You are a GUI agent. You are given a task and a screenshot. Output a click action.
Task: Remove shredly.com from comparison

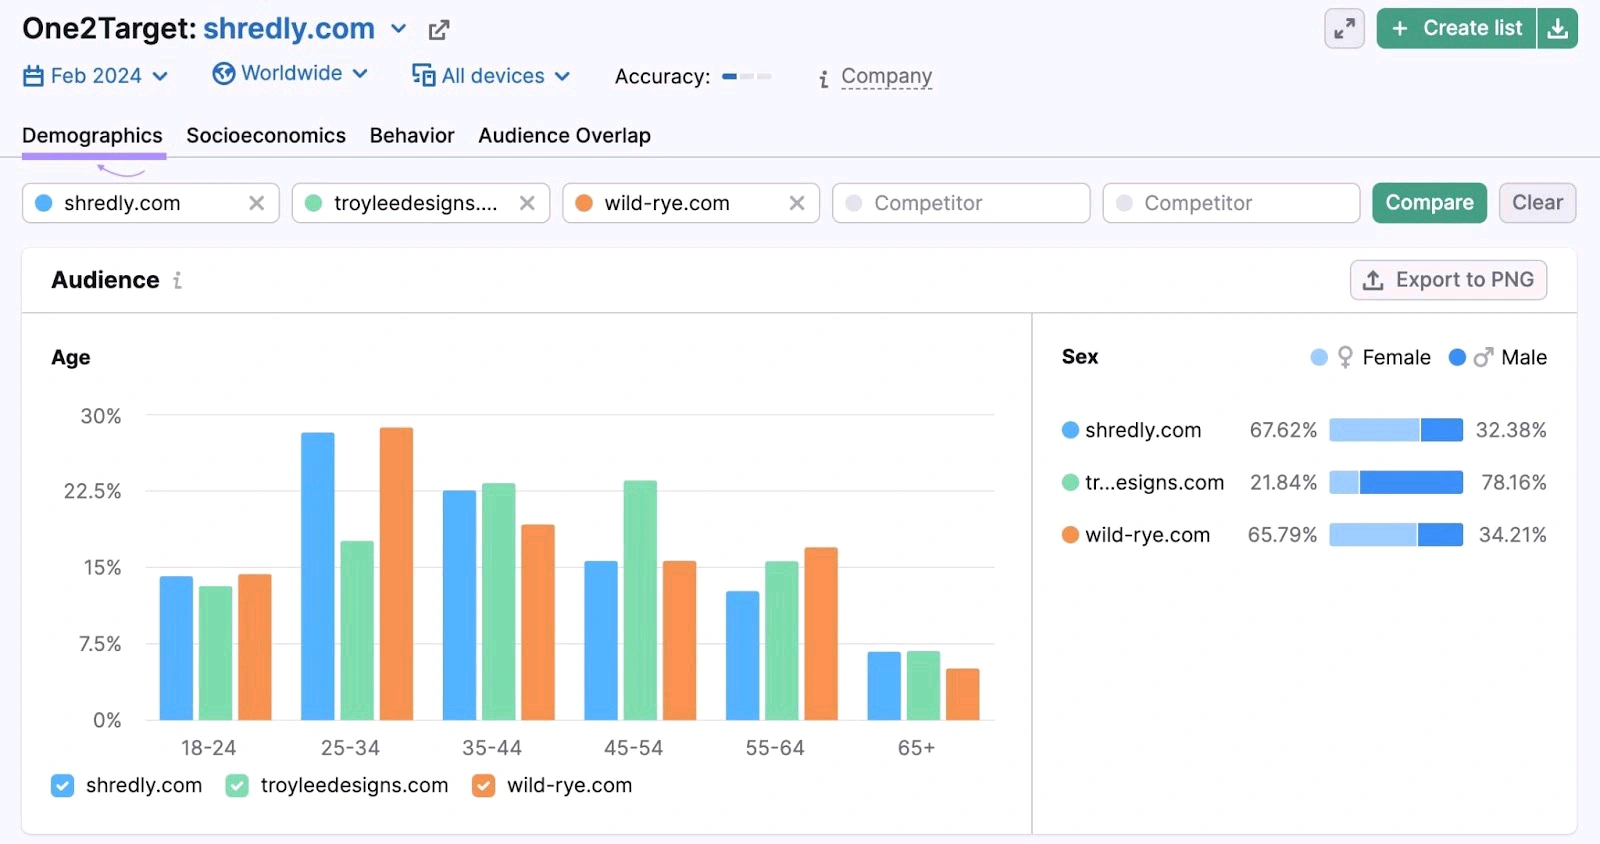coord(257,203)
